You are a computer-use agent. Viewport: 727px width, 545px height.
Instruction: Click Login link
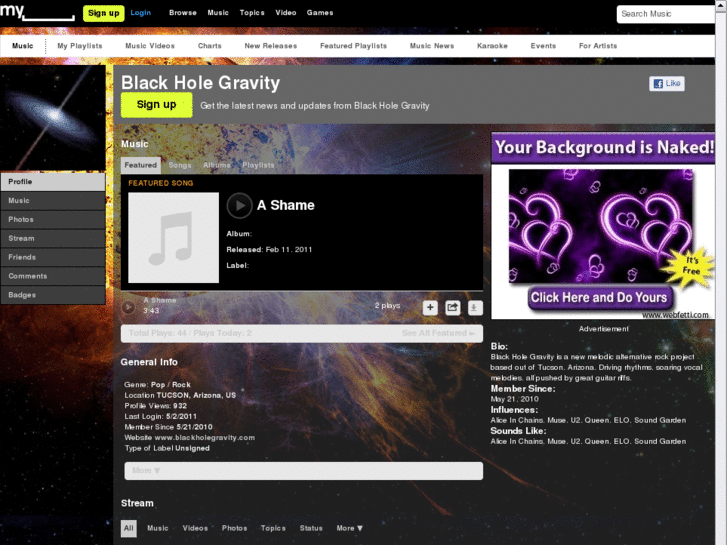pyautogui.click(x=140, y=13)
